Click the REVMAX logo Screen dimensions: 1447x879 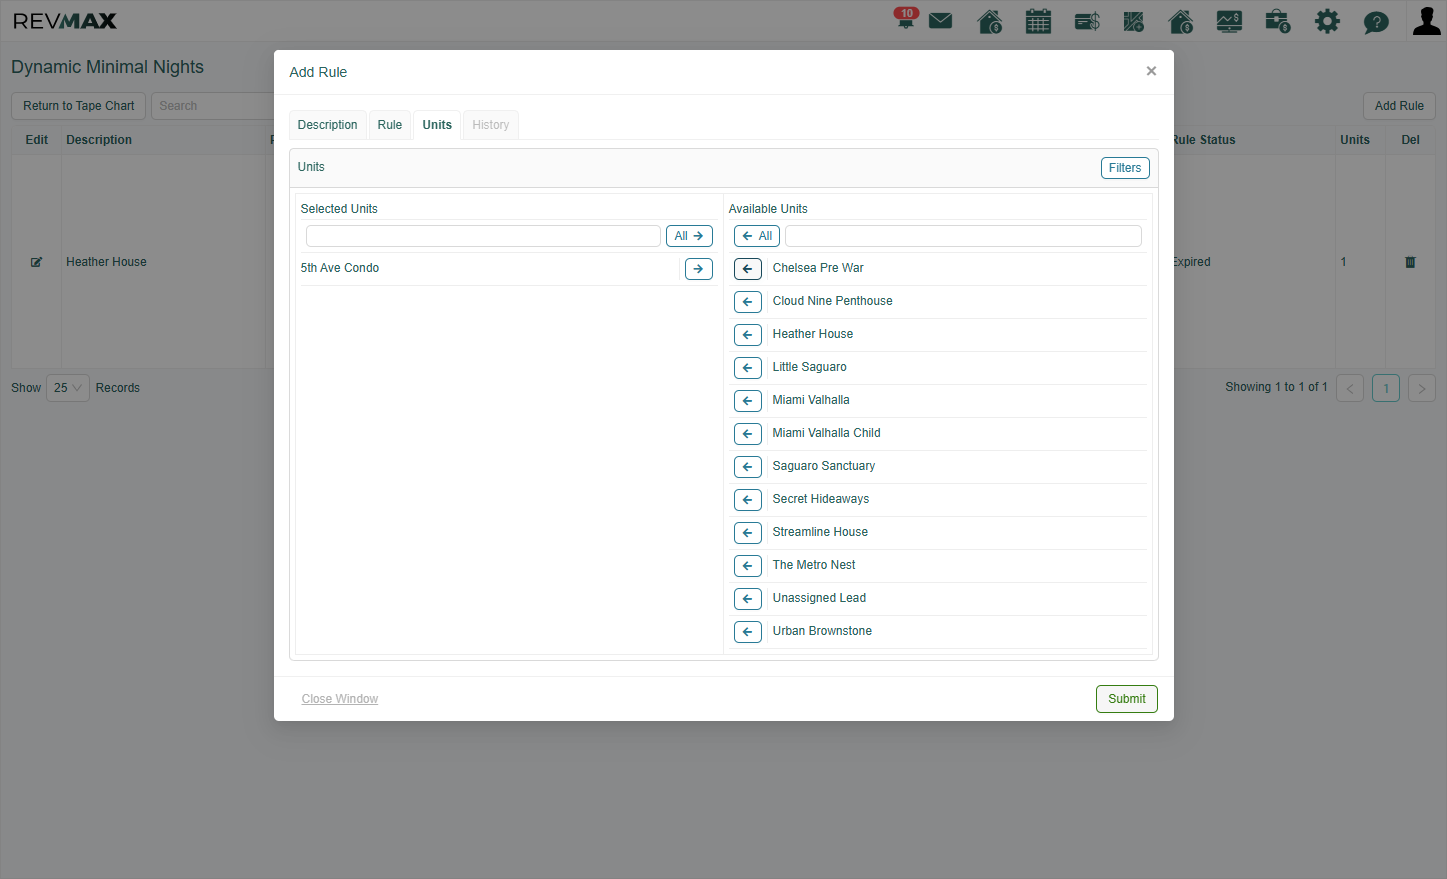[65, 21]
